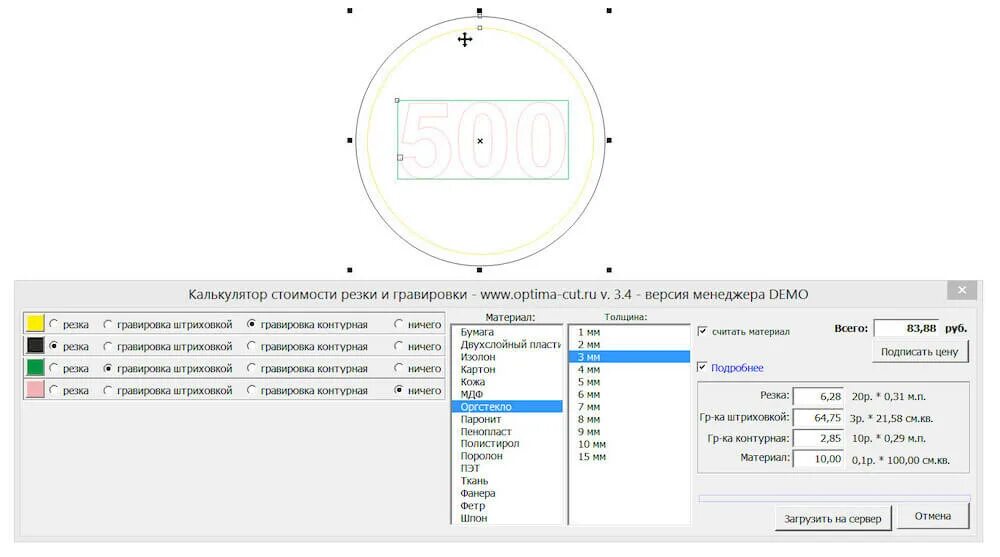1000x557 pixels.
Task: Close the calculator dialog
Action: point(962,290)
